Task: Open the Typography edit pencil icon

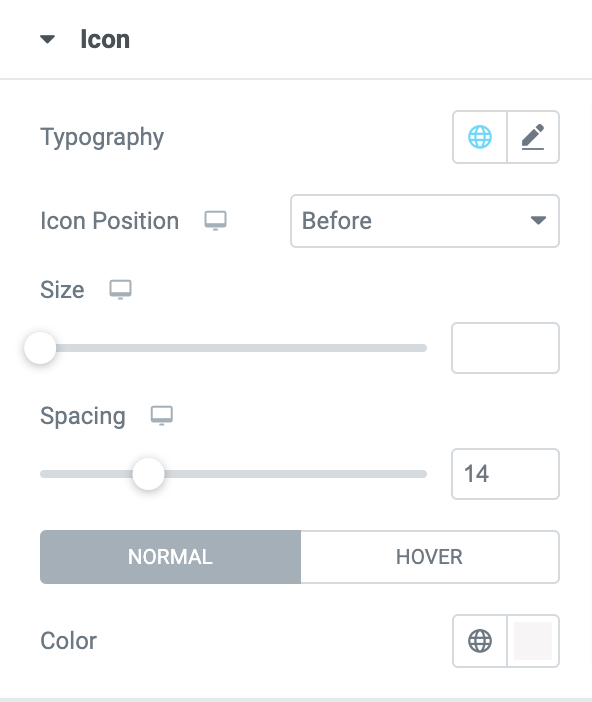Action: coord(533,137)
